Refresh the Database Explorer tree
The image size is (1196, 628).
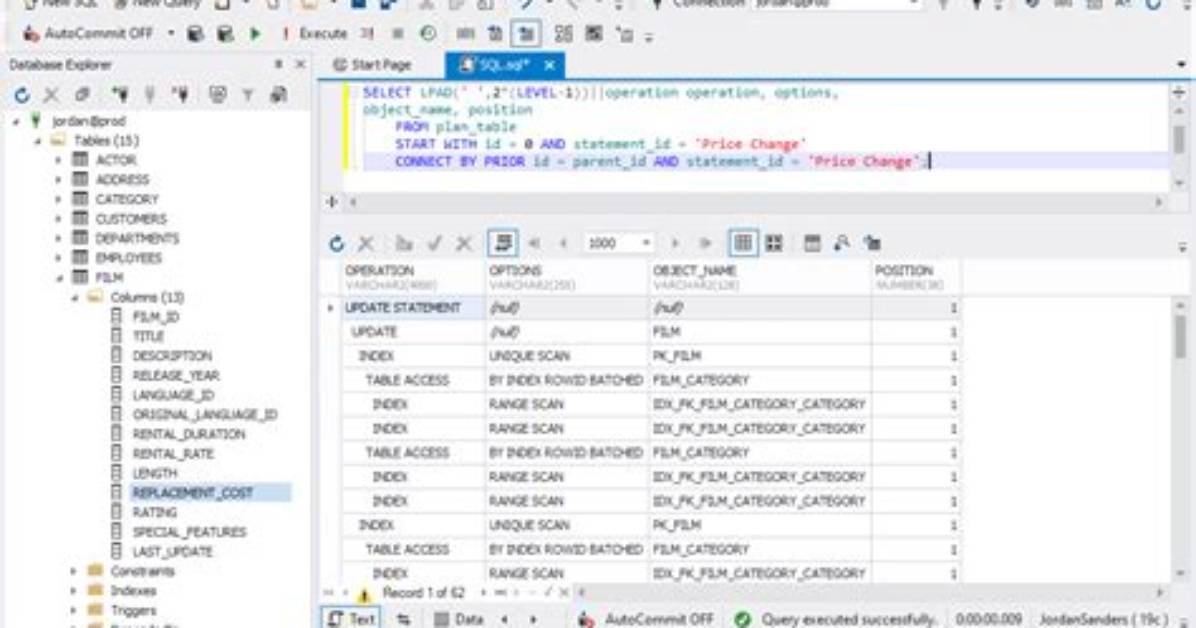coord(22,95)
